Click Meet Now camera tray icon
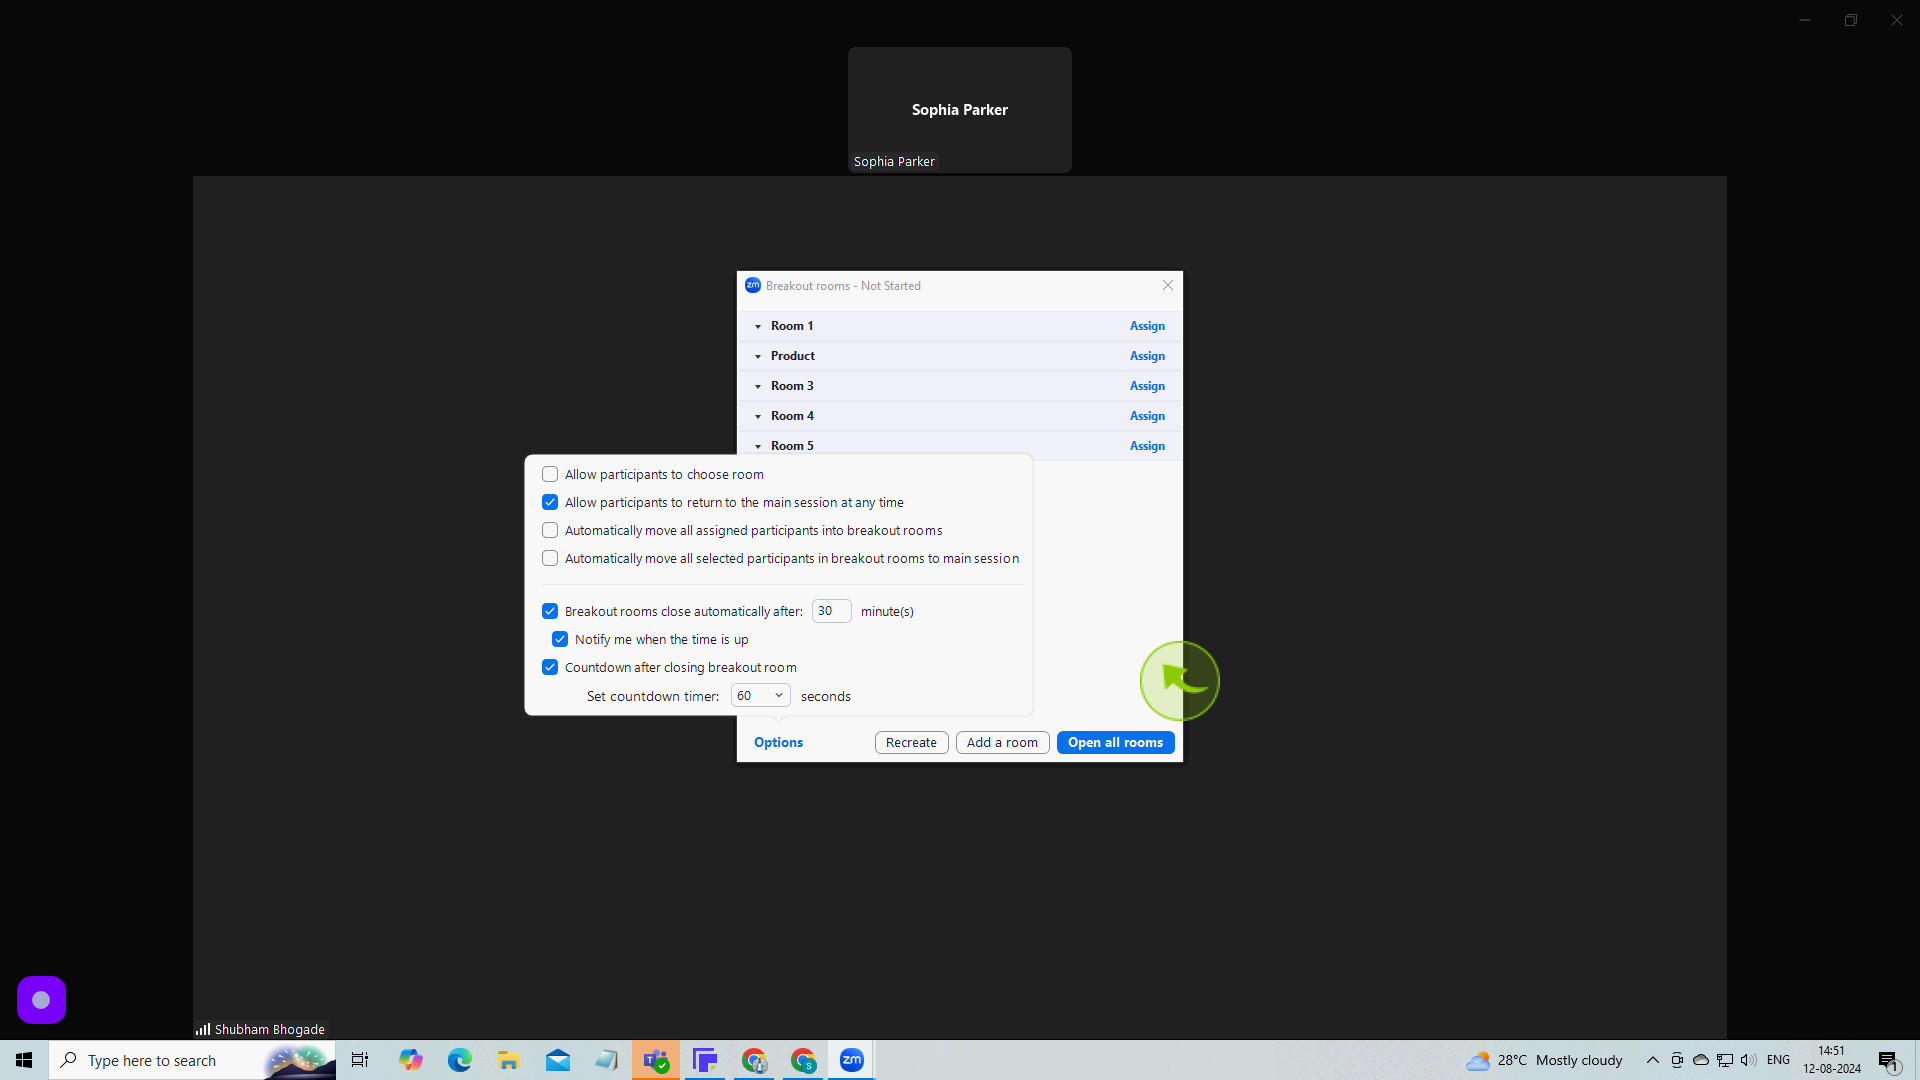Viewport: 1920px width, 1080px height. point(1677,1060)
